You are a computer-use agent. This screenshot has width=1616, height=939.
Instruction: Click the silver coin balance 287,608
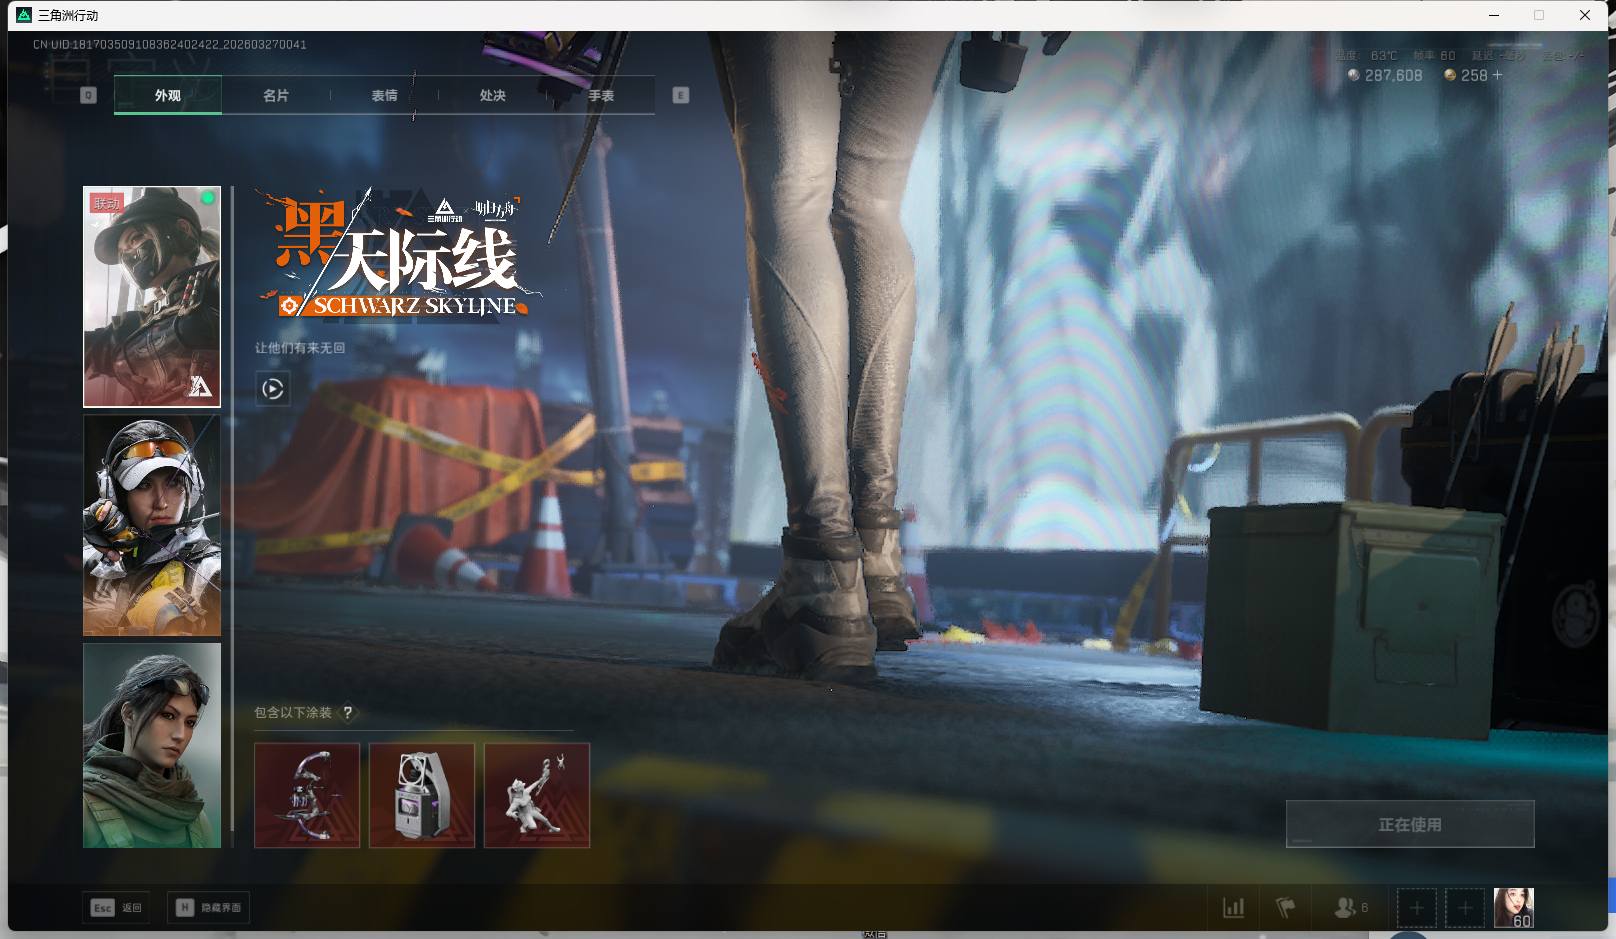[x=1385, y=75]
